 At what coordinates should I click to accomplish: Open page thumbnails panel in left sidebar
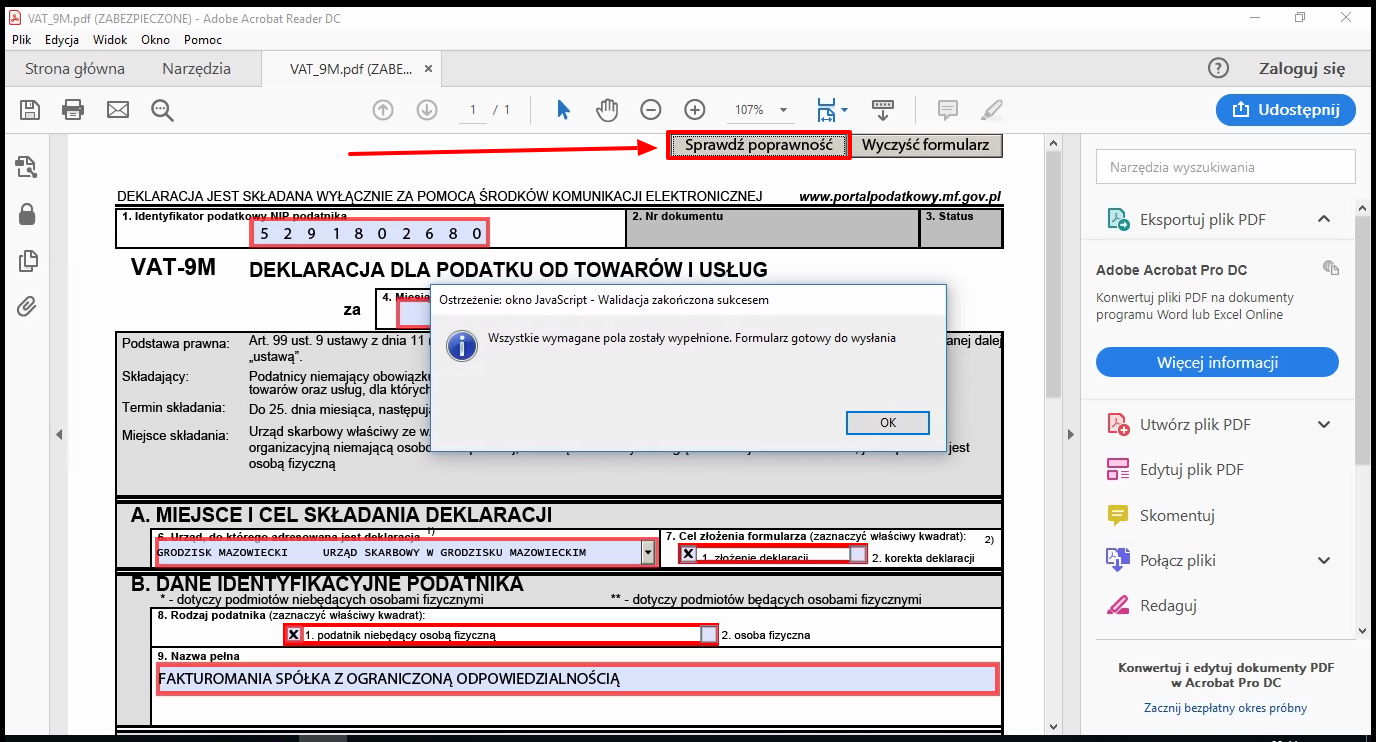coord(27,261)
